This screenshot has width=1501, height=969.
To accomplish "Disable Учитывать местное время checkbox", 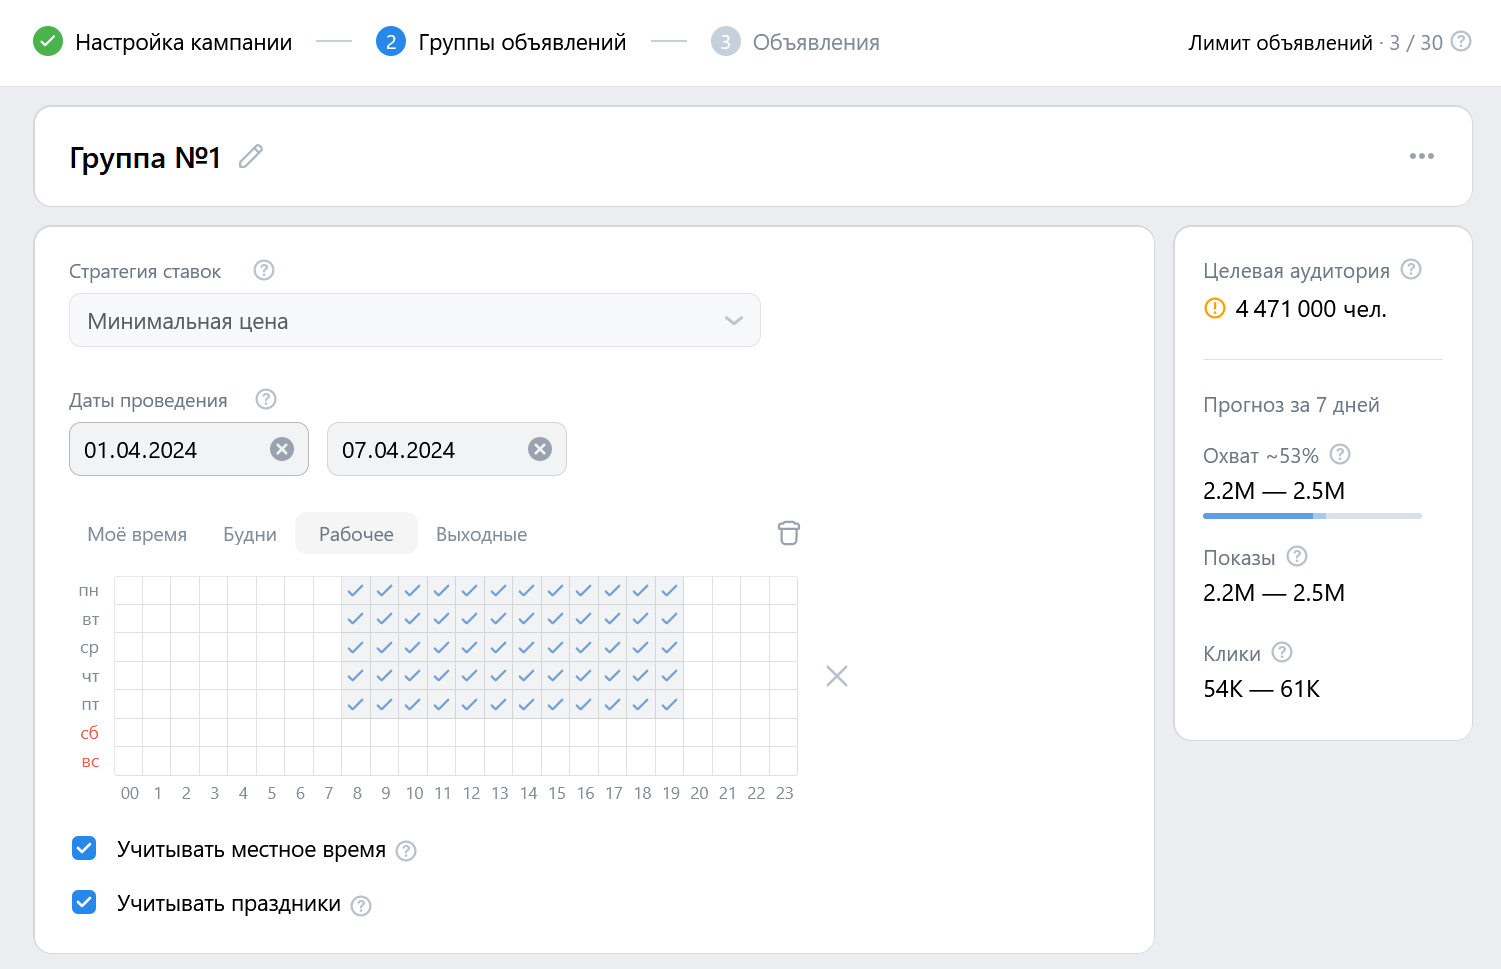I will coord(85,849).
